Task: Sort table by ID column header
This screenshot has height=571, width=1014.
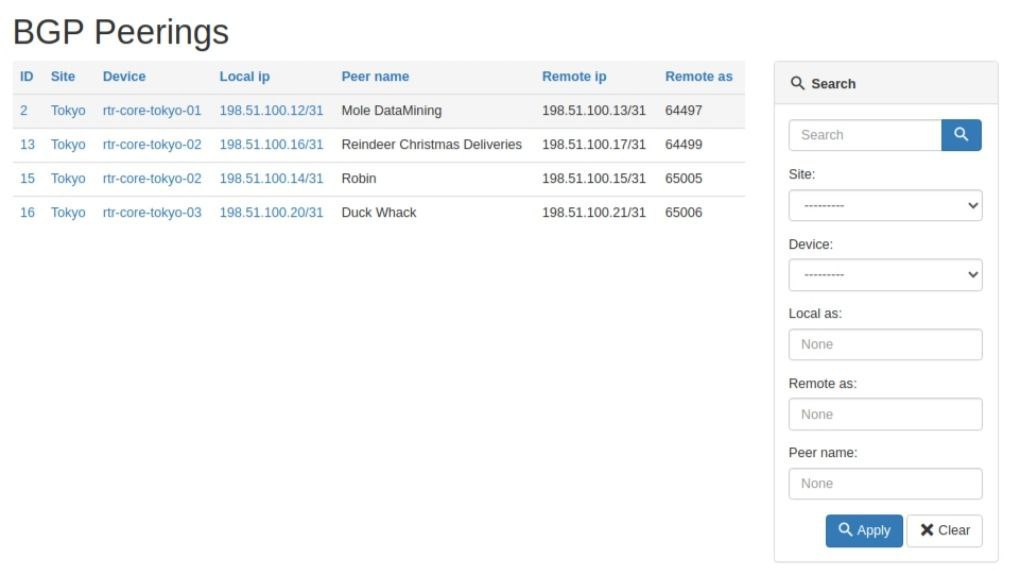Action: coord(27,76)
